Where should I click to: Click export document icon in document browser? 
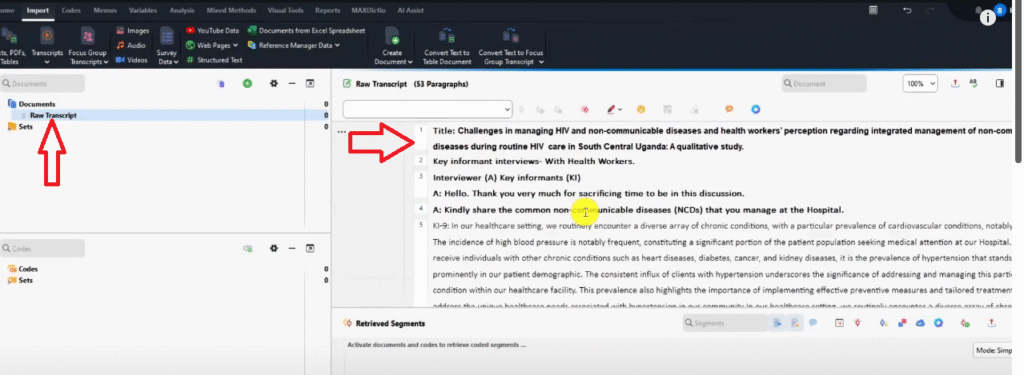(x=955, y=84)
